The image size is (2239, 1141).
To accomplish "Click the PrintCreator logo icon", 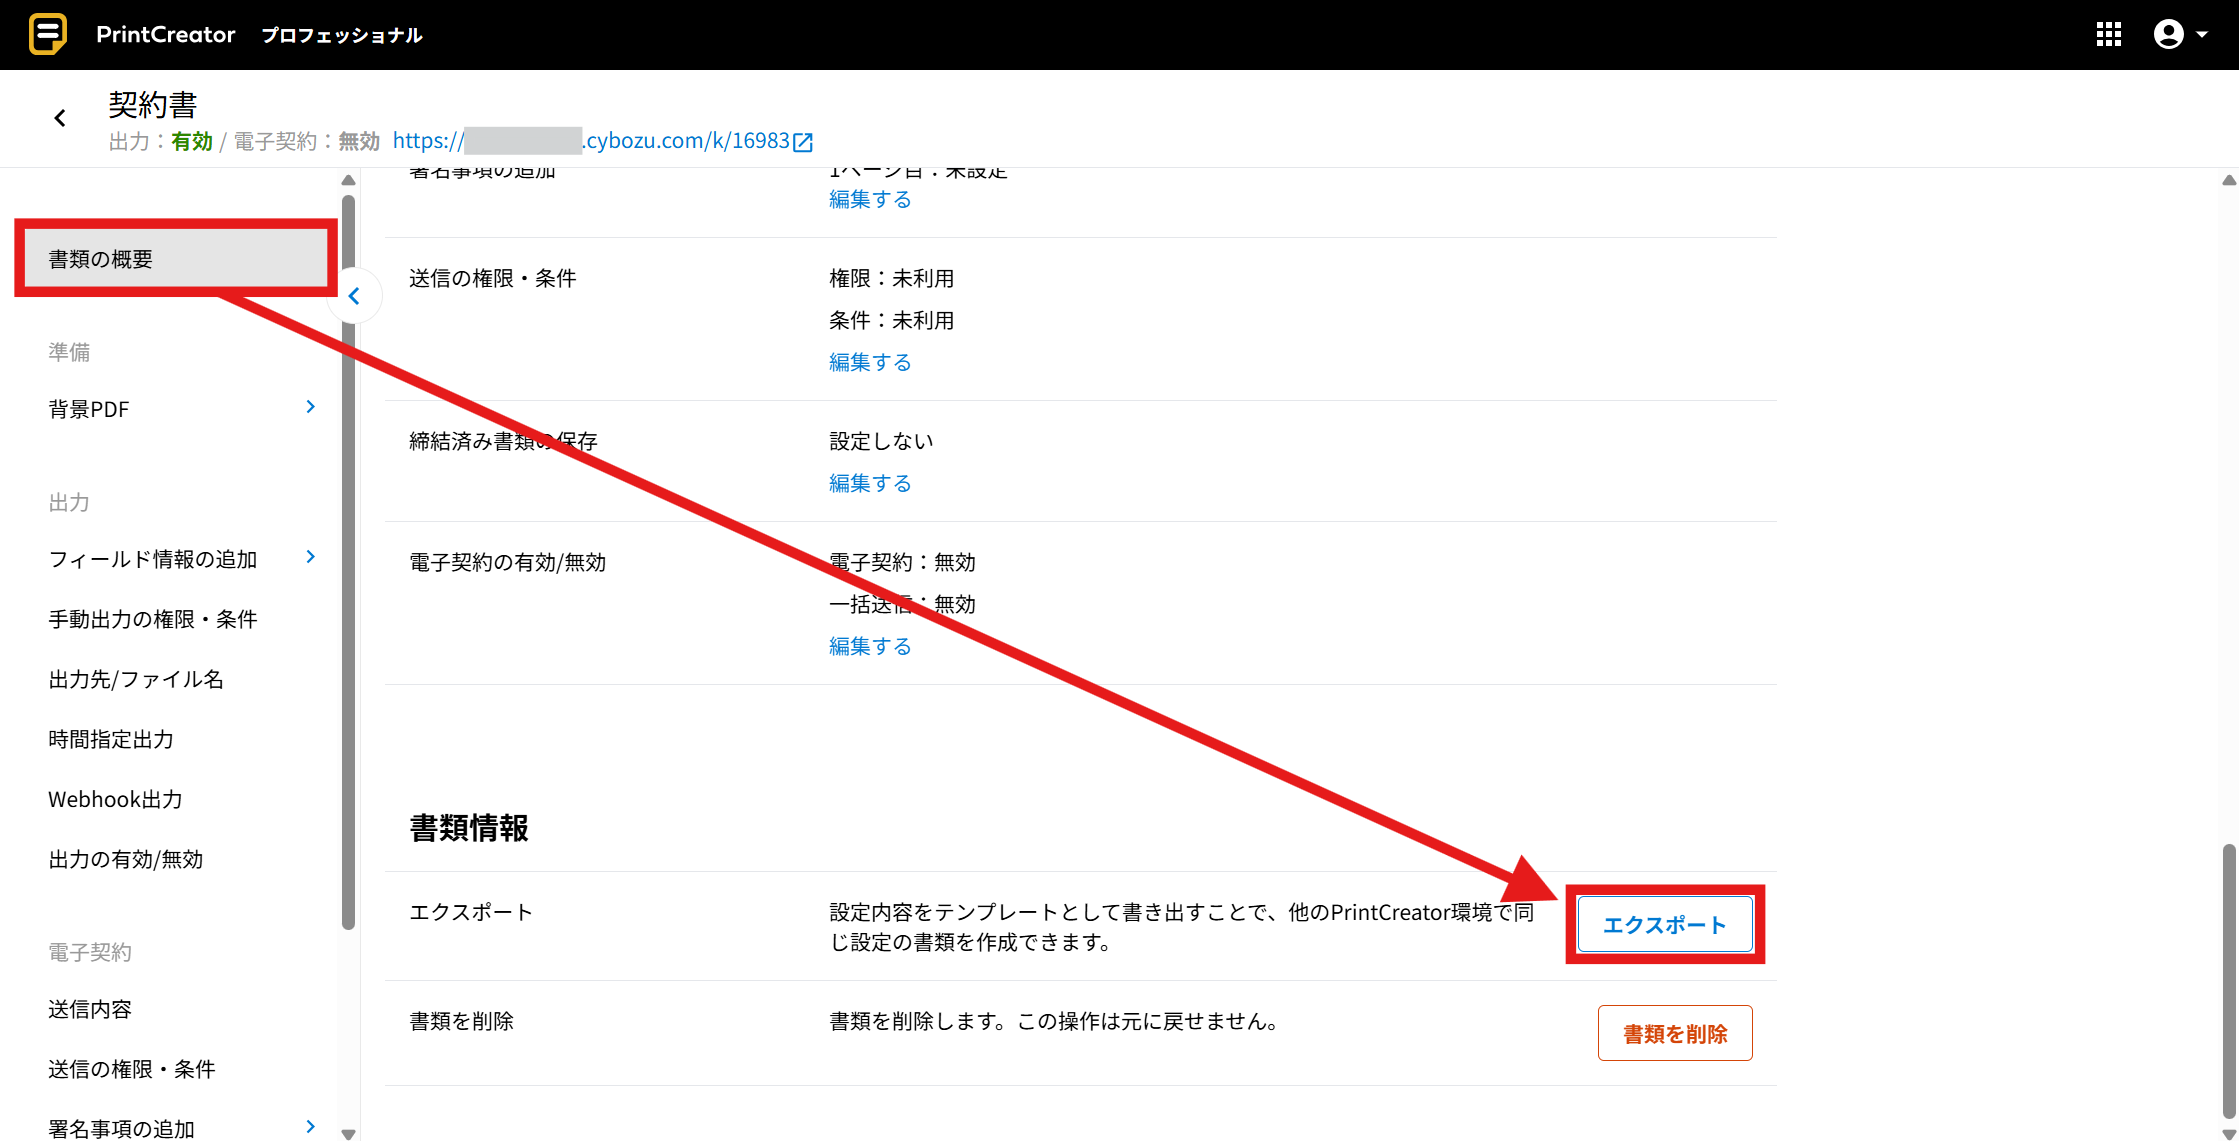I will coord(48,34).
